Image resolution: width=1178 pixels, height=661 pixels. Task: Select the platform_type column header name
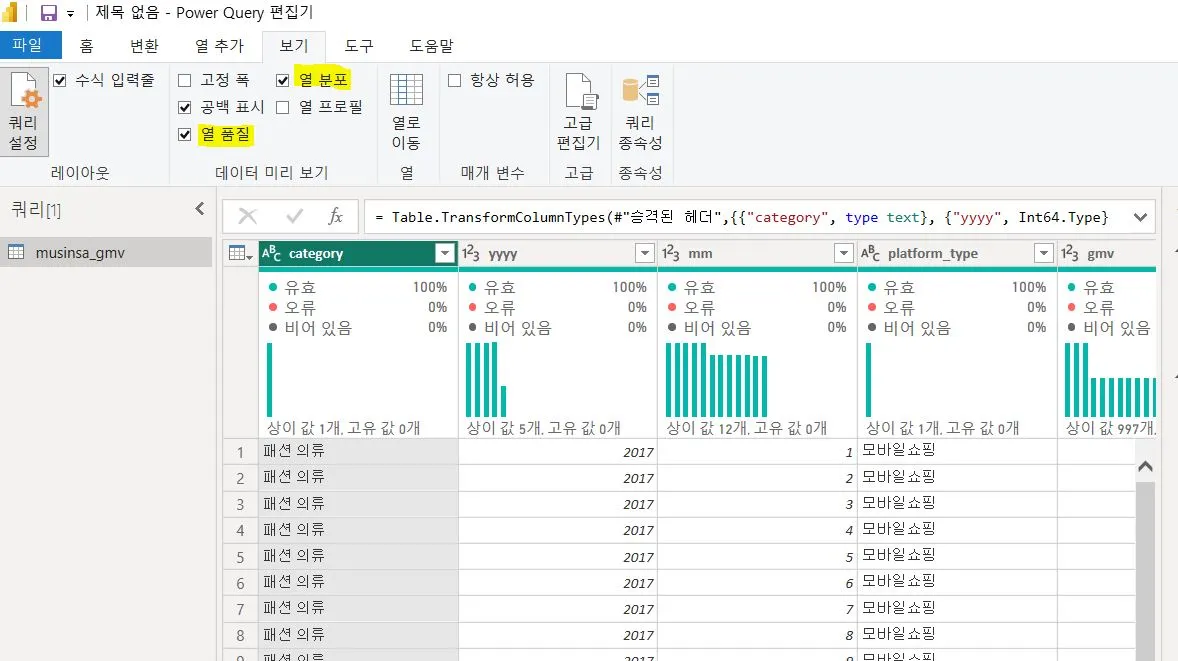[x=933, y=254]
